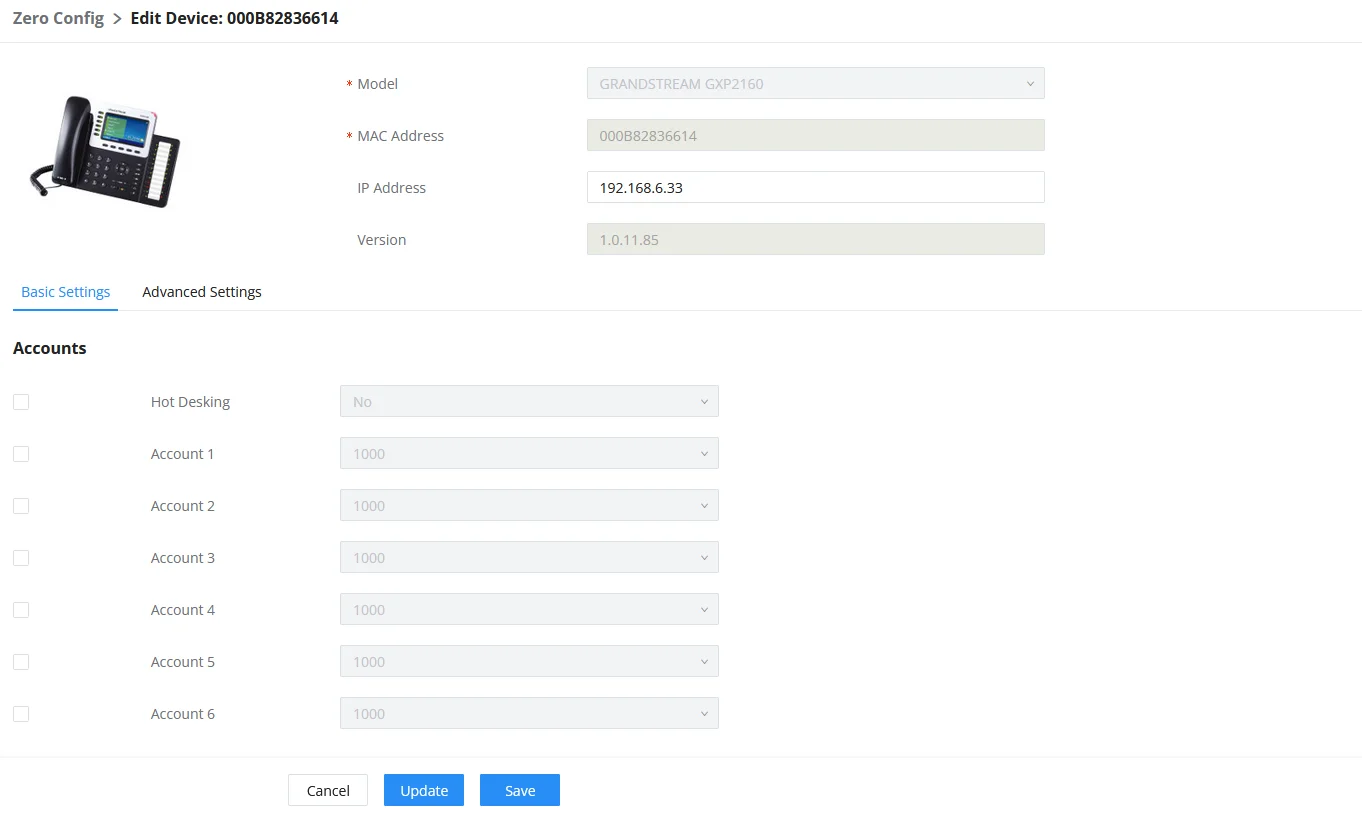Open the Account 6 extension dropdown
This screenshot has height=819, width=1362.
pos(529,713)
